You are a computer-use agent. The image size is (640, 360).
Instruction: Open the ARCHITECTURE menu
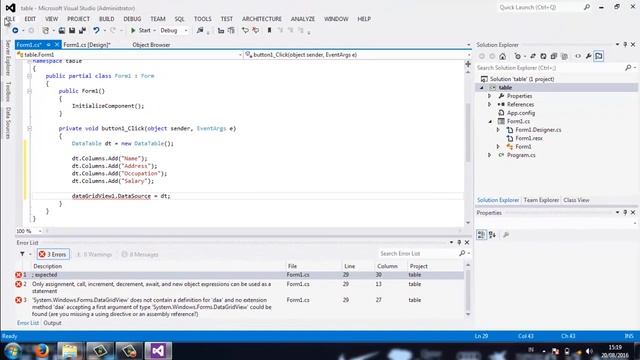[262, 19]
